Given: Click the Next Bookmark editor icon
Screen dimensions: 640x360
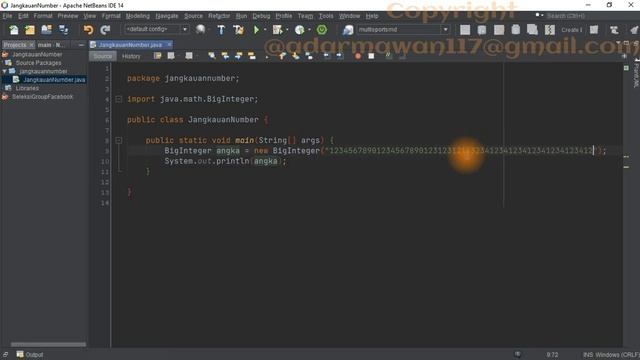Looking at the screenshot, I should (296, 56).
